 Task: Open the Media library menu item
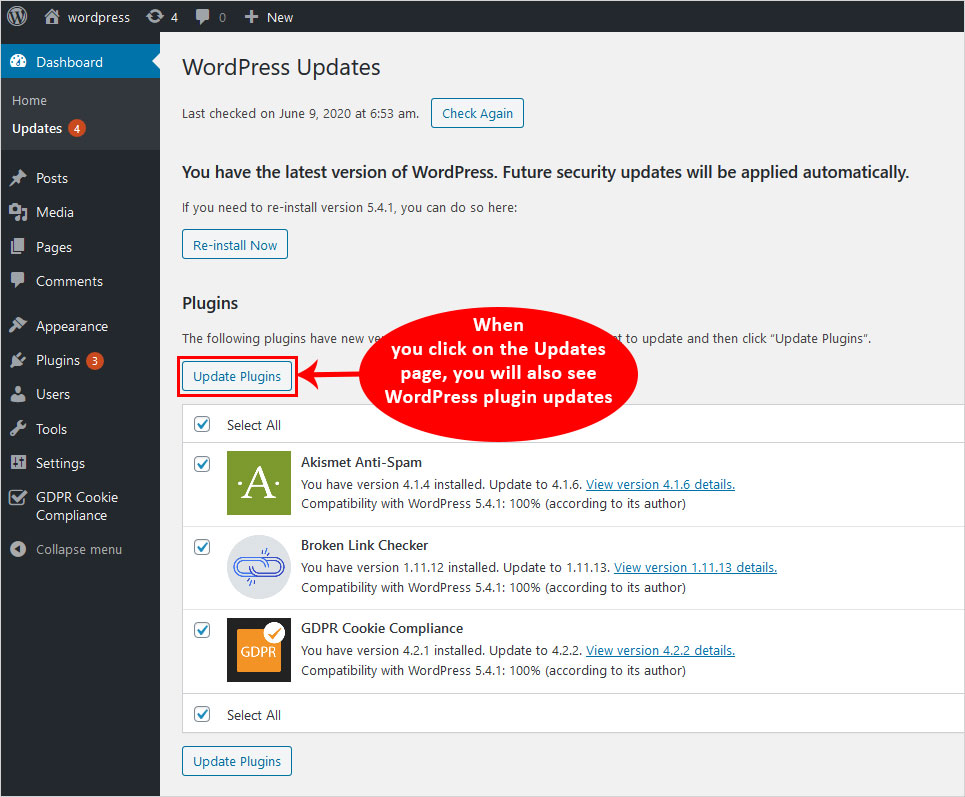pyautogui.click(x=54, y=212)
